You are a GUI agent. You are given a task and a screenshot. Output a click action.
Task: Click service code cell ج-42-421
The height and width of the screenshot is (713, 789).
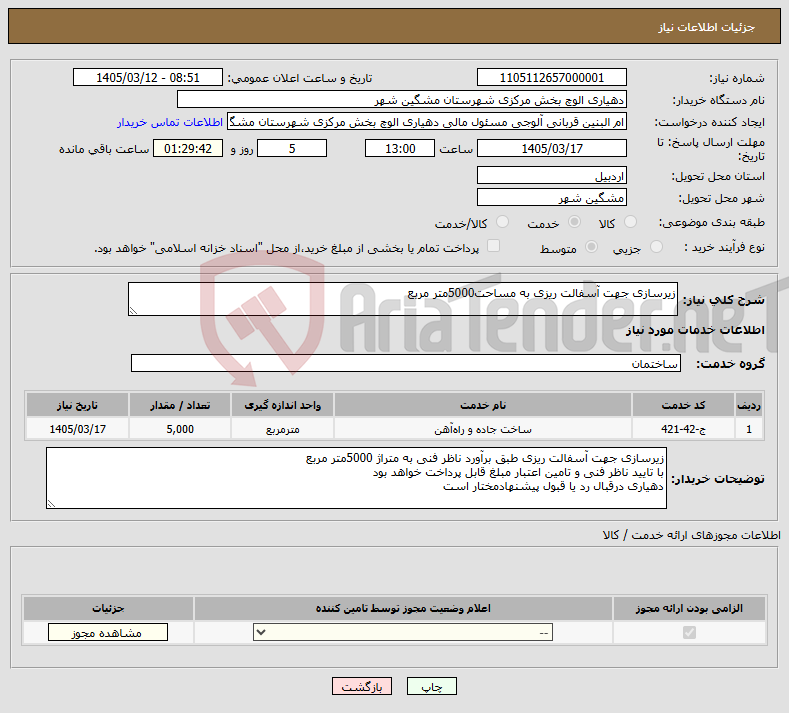click(683, 429)
